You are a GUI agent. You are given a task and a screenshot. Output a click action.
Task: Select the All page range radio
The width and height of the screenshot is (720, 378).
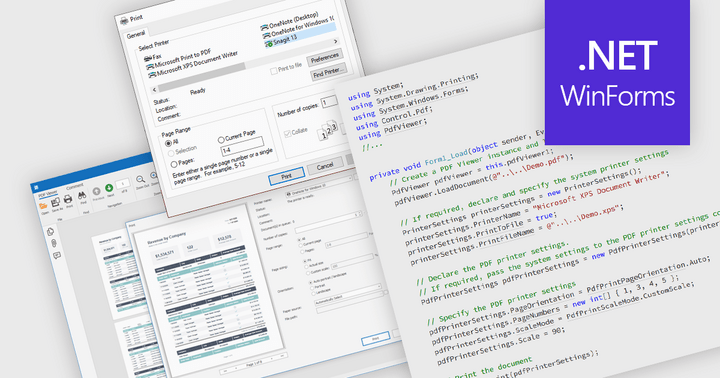(169, 143)
